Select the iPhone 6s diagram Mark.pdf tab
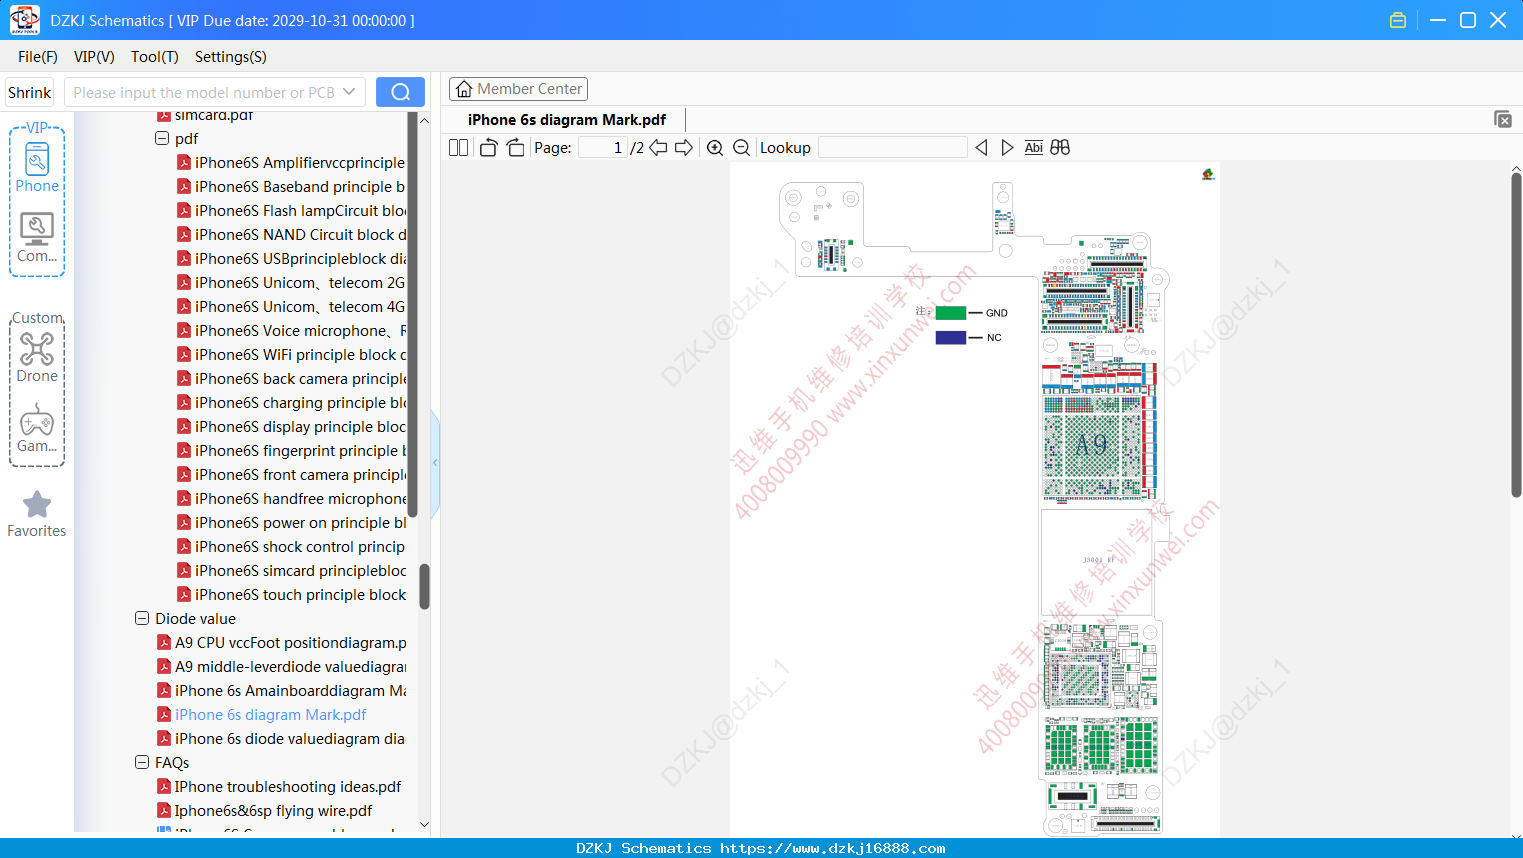The width and height of the screenshot is (1523, 858). (567, 120)
